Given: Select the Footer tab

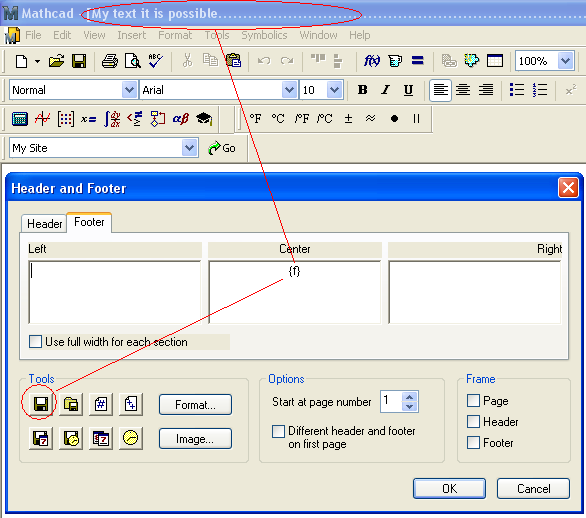Looking at the screenshot, I should coord(89,222).
